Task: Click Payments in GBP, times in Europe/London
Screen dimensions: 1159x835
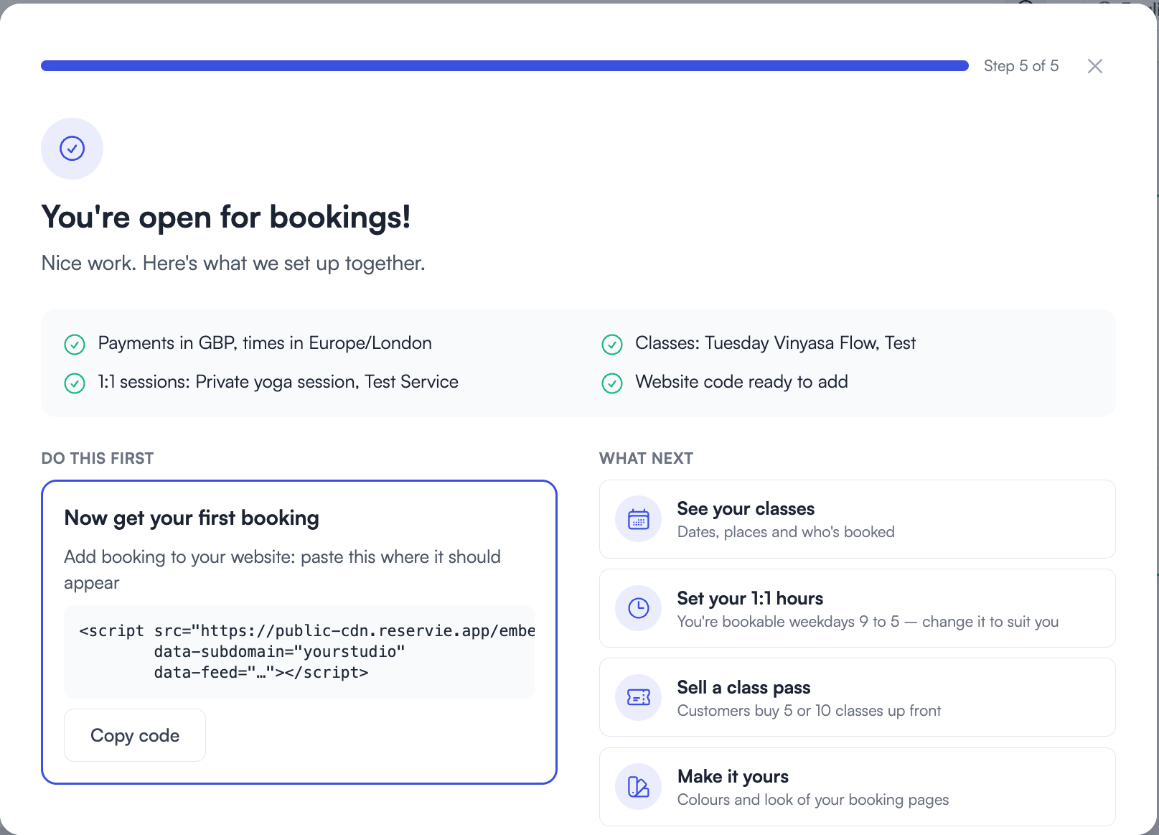Action: point(265,343)
